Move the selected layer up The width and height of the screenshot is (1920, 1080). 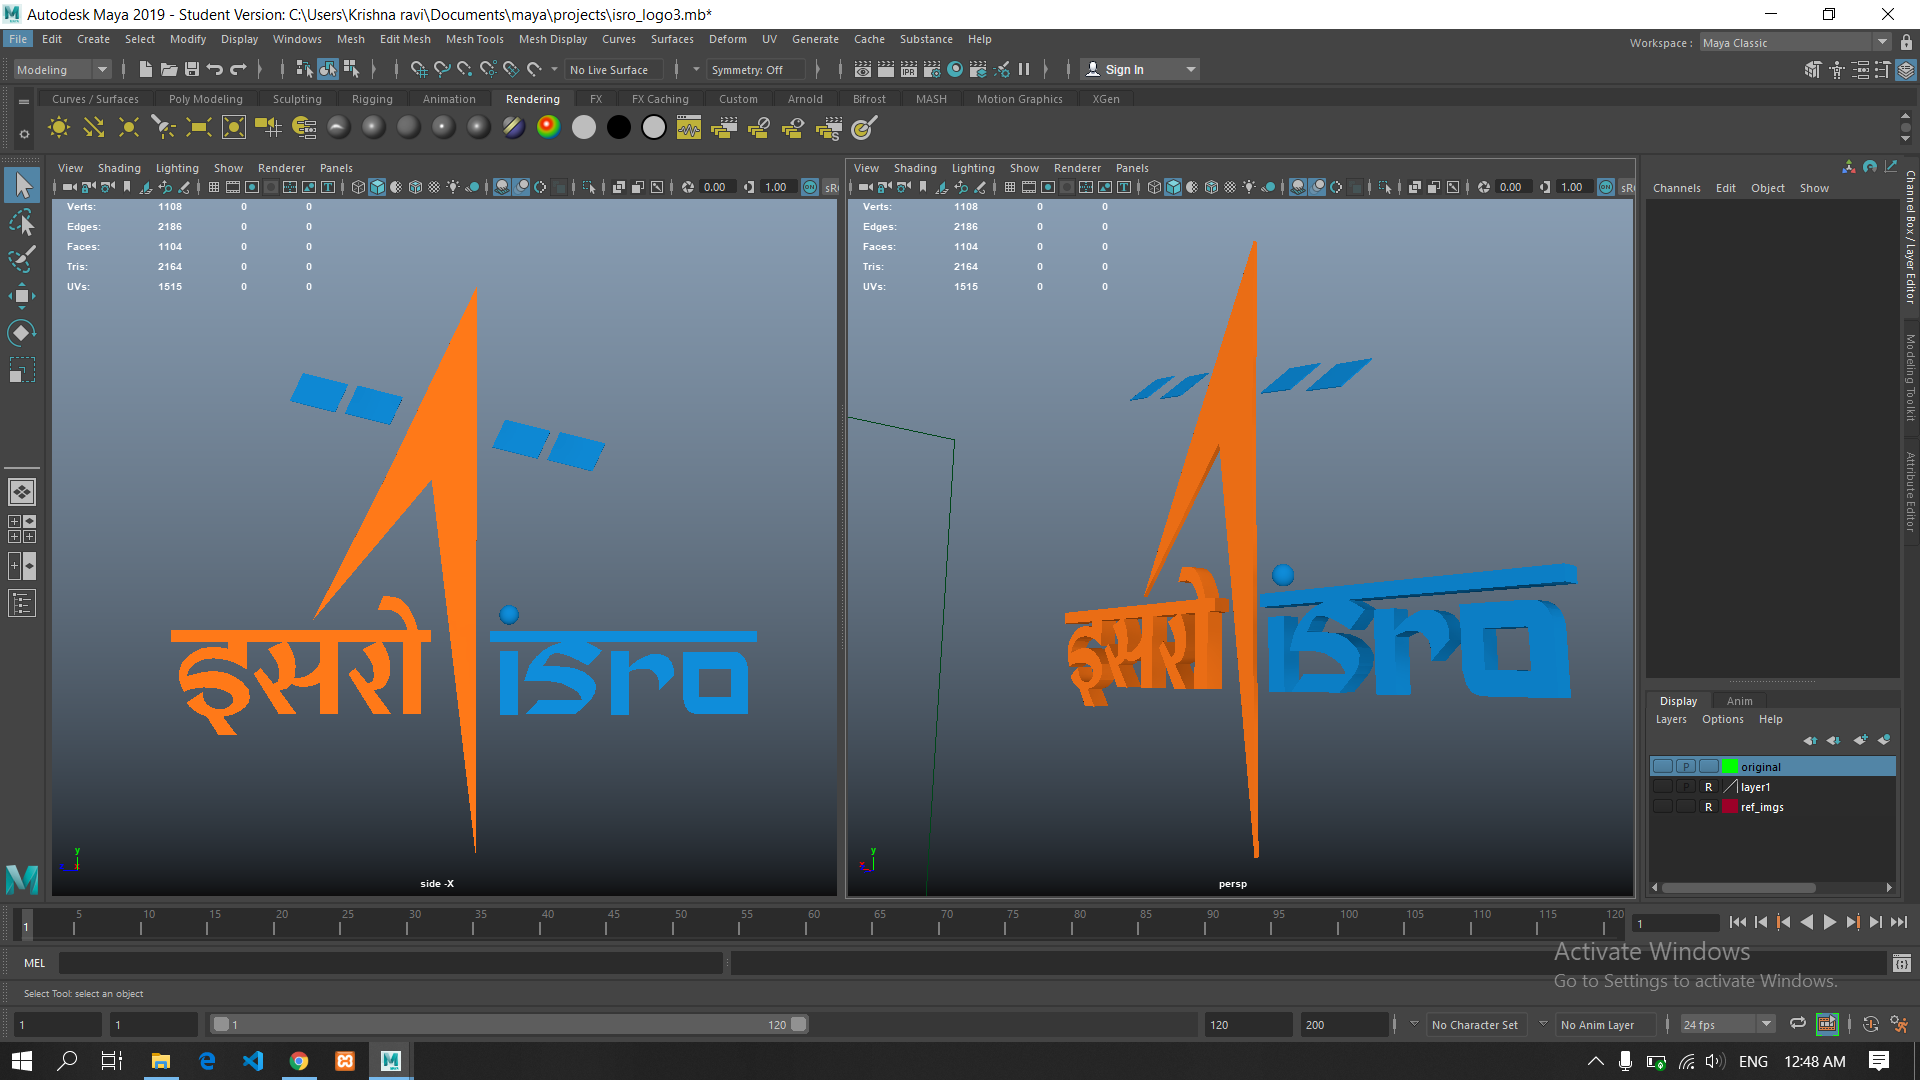coord(1810,740)
